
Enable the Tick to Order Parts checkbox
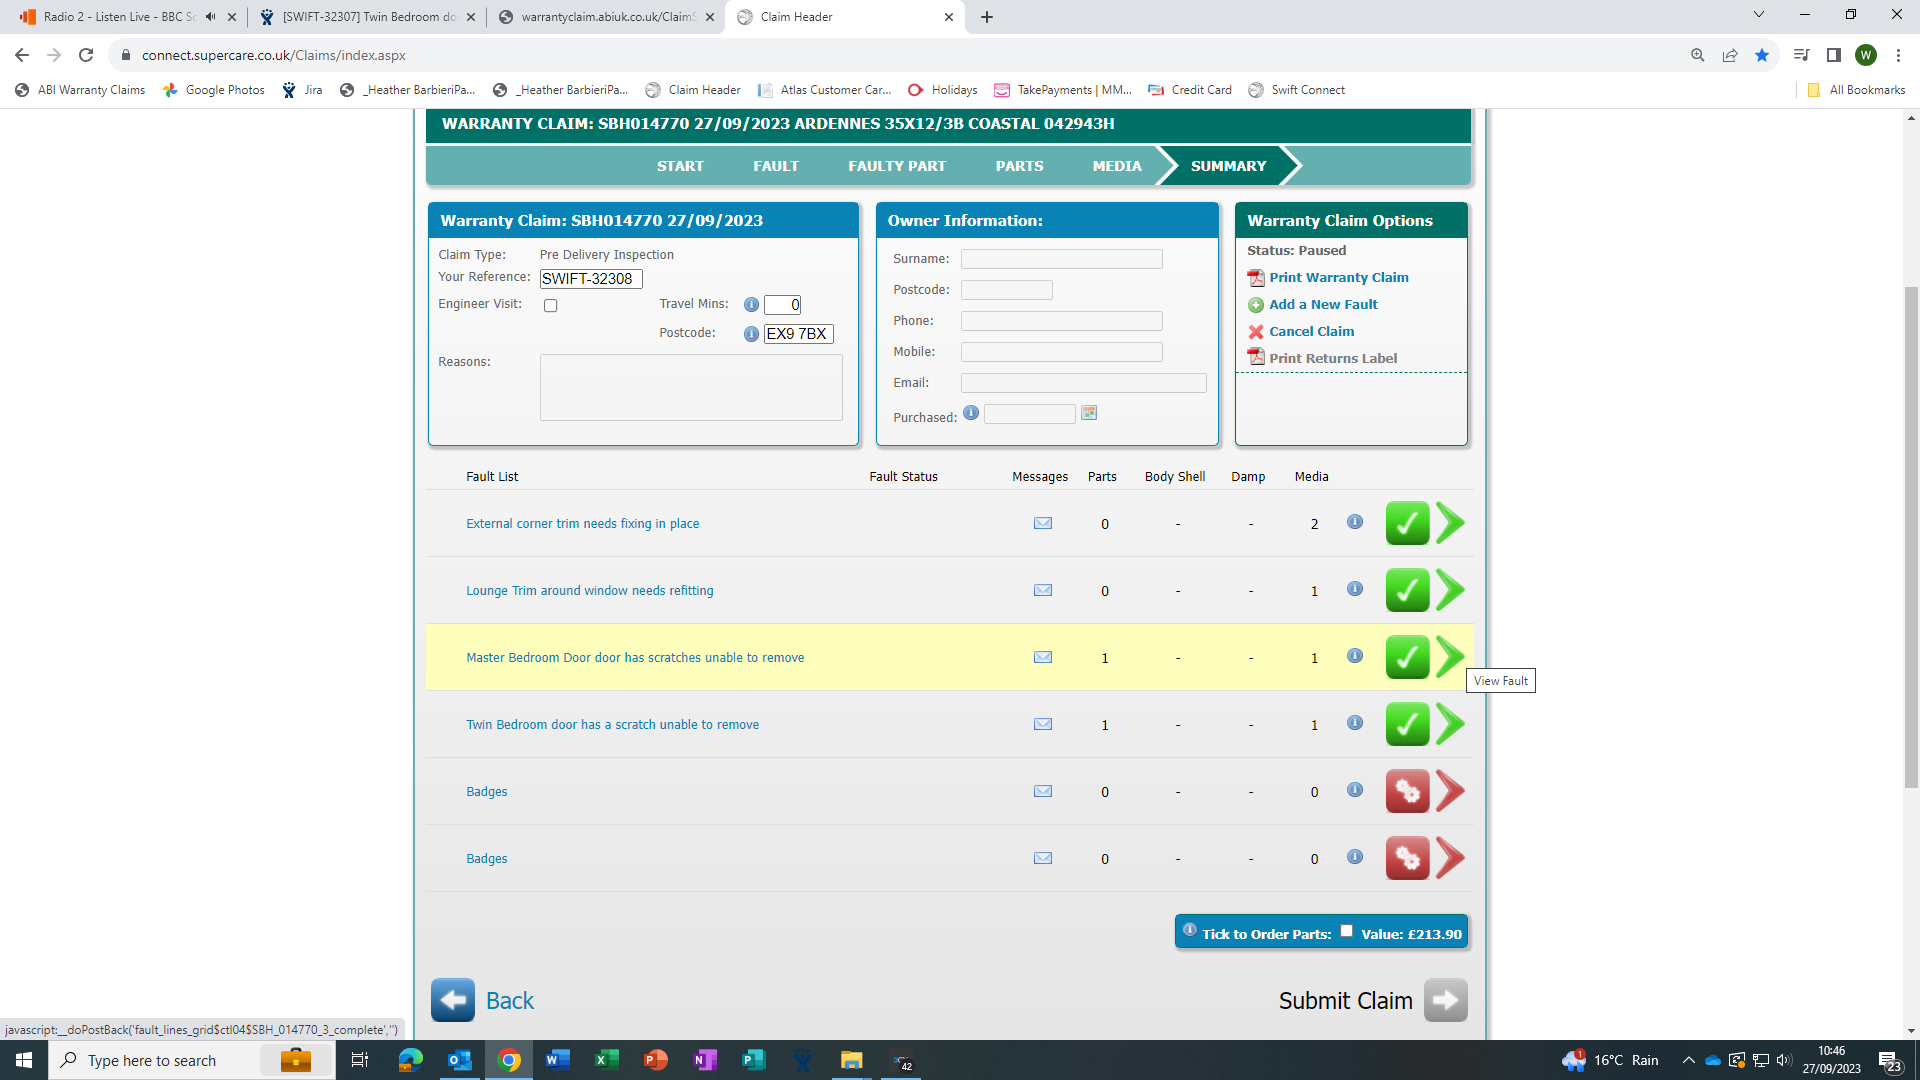click(1346, 931)
